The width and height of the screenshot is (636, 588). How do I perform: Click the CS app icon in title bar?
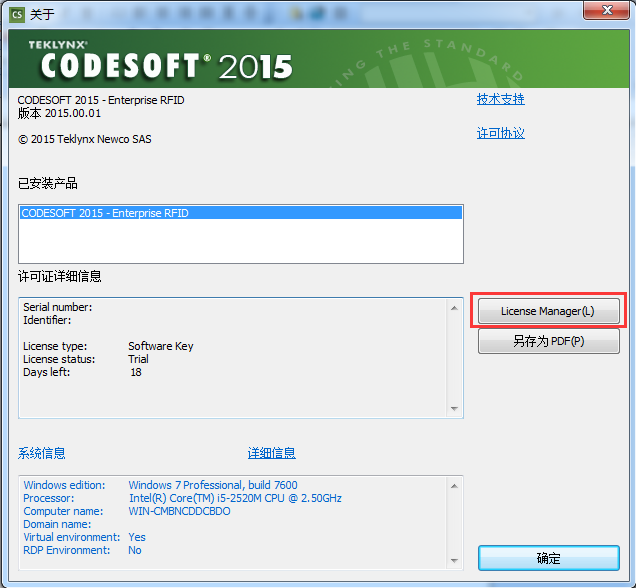click(17, 15)
